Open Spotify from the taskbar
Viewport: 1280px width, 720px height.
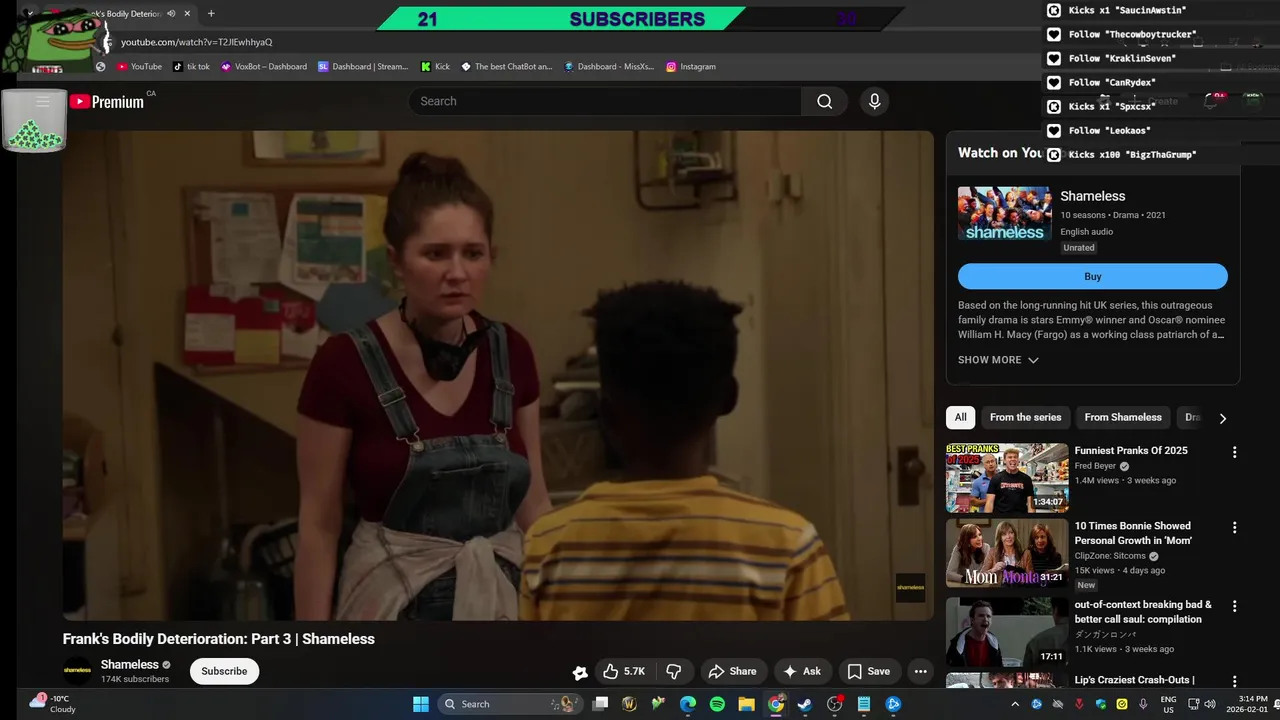click(x=717, y=704)
